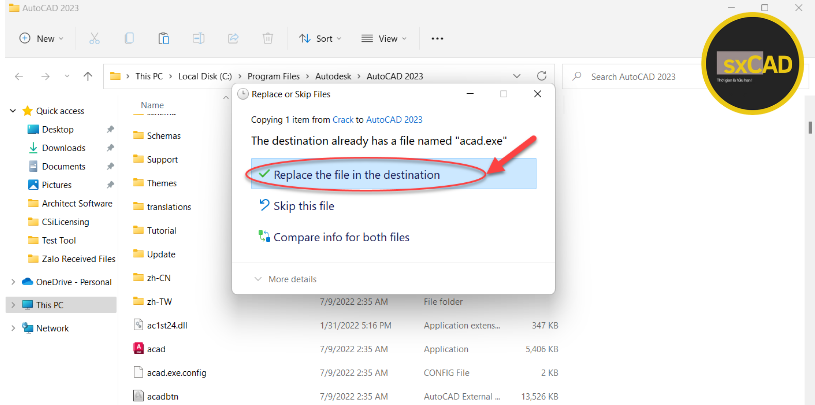Open Documents in Quick access
Screen dimensions: 815x405
(x=63, y=166)
